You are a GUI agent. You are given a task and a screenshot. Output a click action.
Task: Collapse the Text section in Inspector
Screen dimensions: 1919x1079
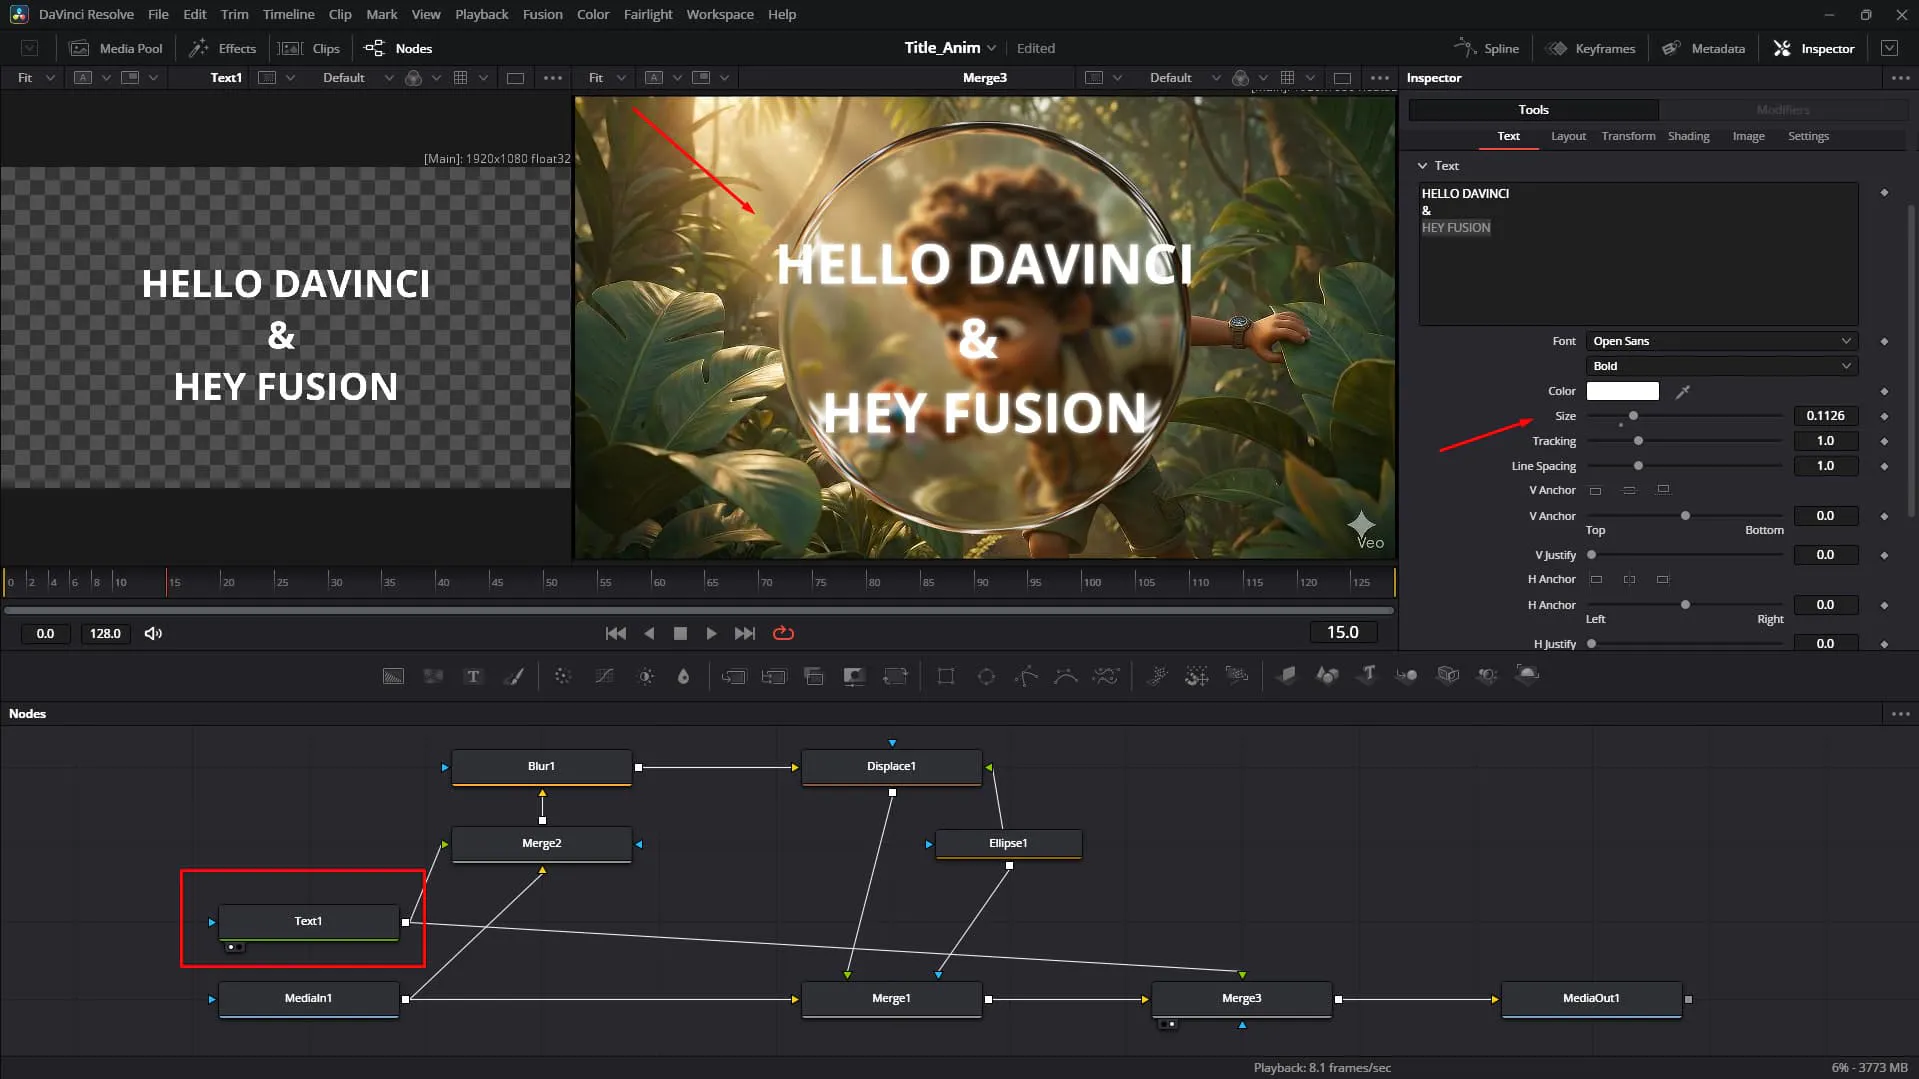(x=1422, y=166)
